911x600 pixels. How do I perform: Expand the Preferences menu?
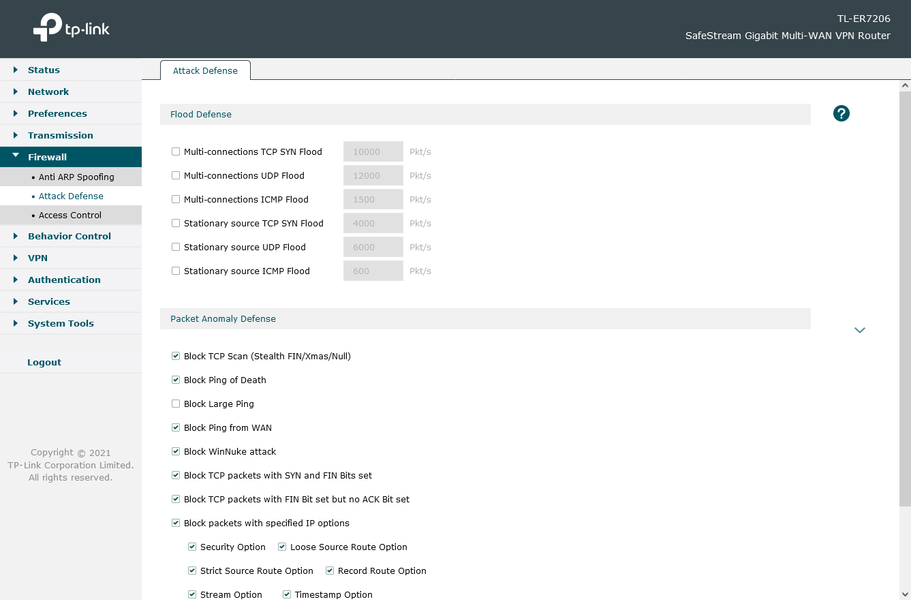70,113
